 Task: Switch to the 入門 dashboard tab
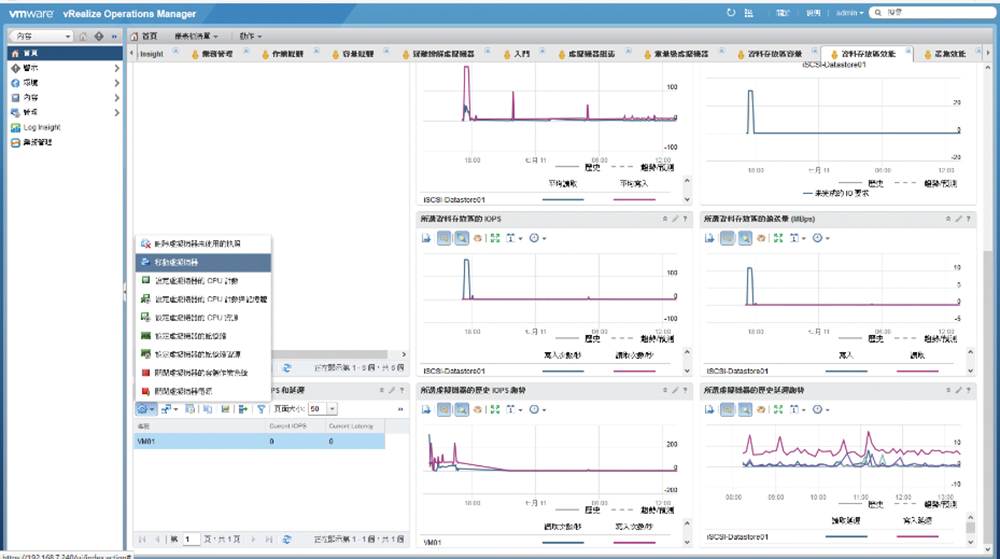point(517,54)
